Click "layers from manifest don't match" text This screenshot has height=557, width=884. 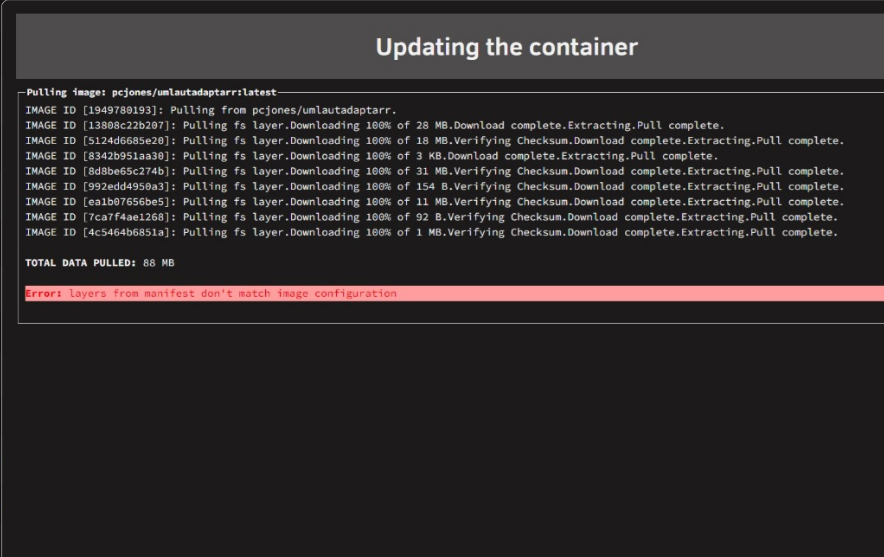(170, 293)
